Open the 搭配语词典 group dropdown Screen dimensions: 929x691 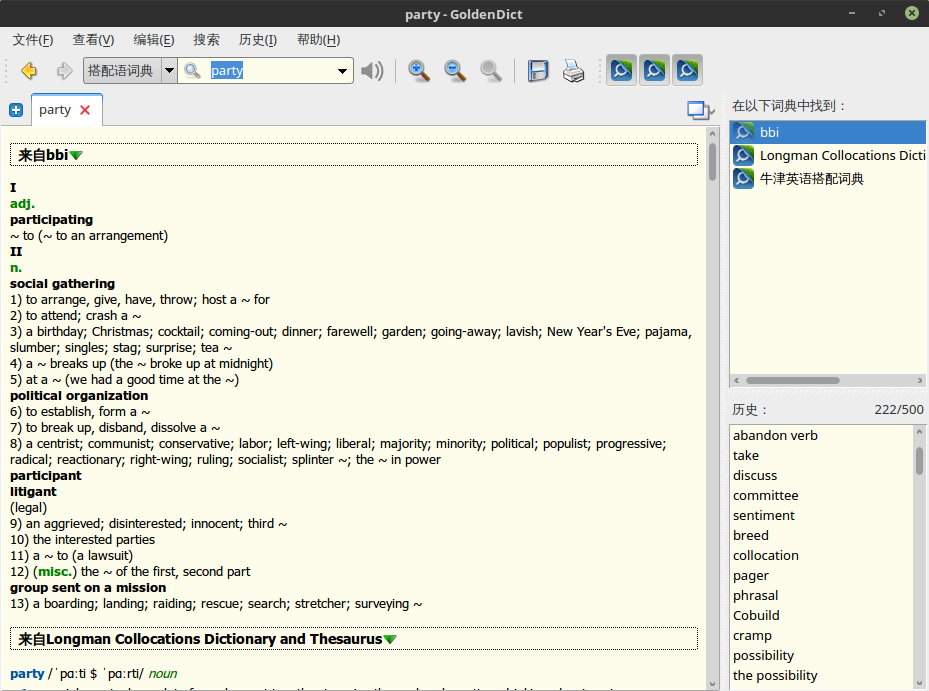click(169, 71)
